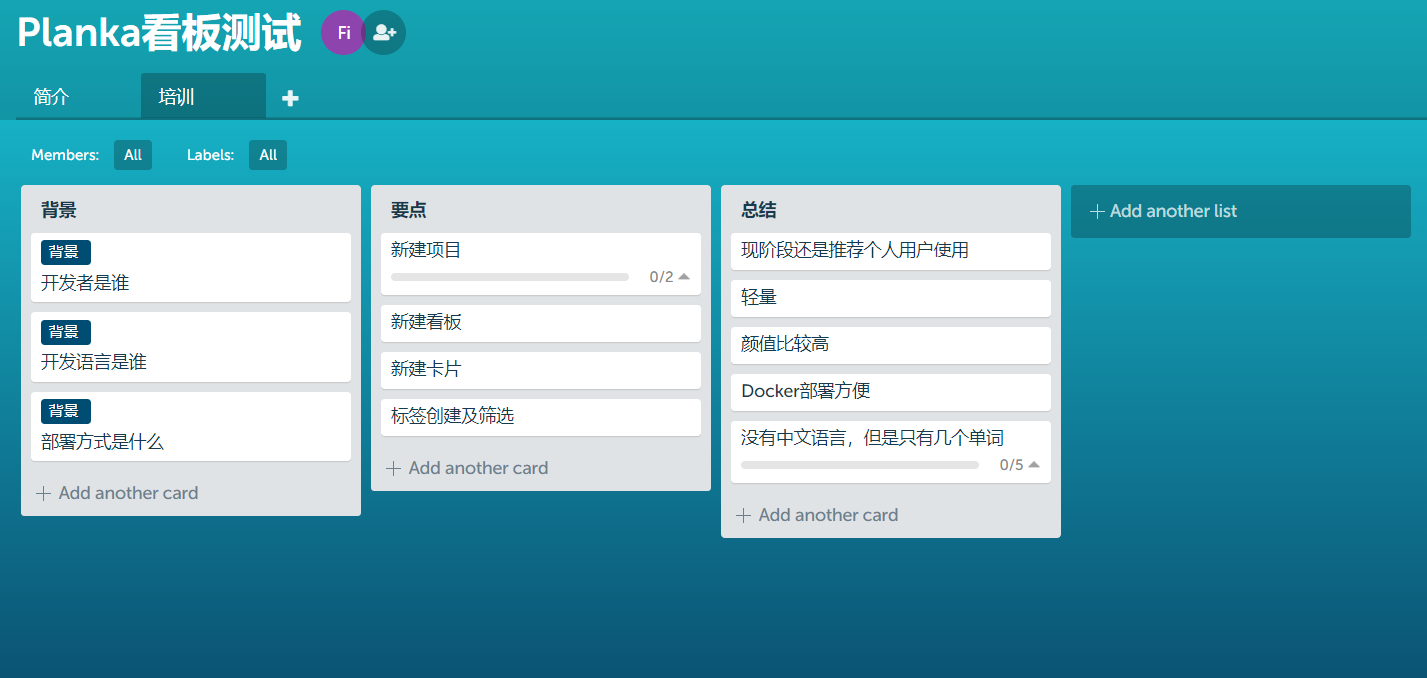Screen dimensions: 1427x678
Task: Click the plus icon under the 背景 list
Action: [44, 492]
